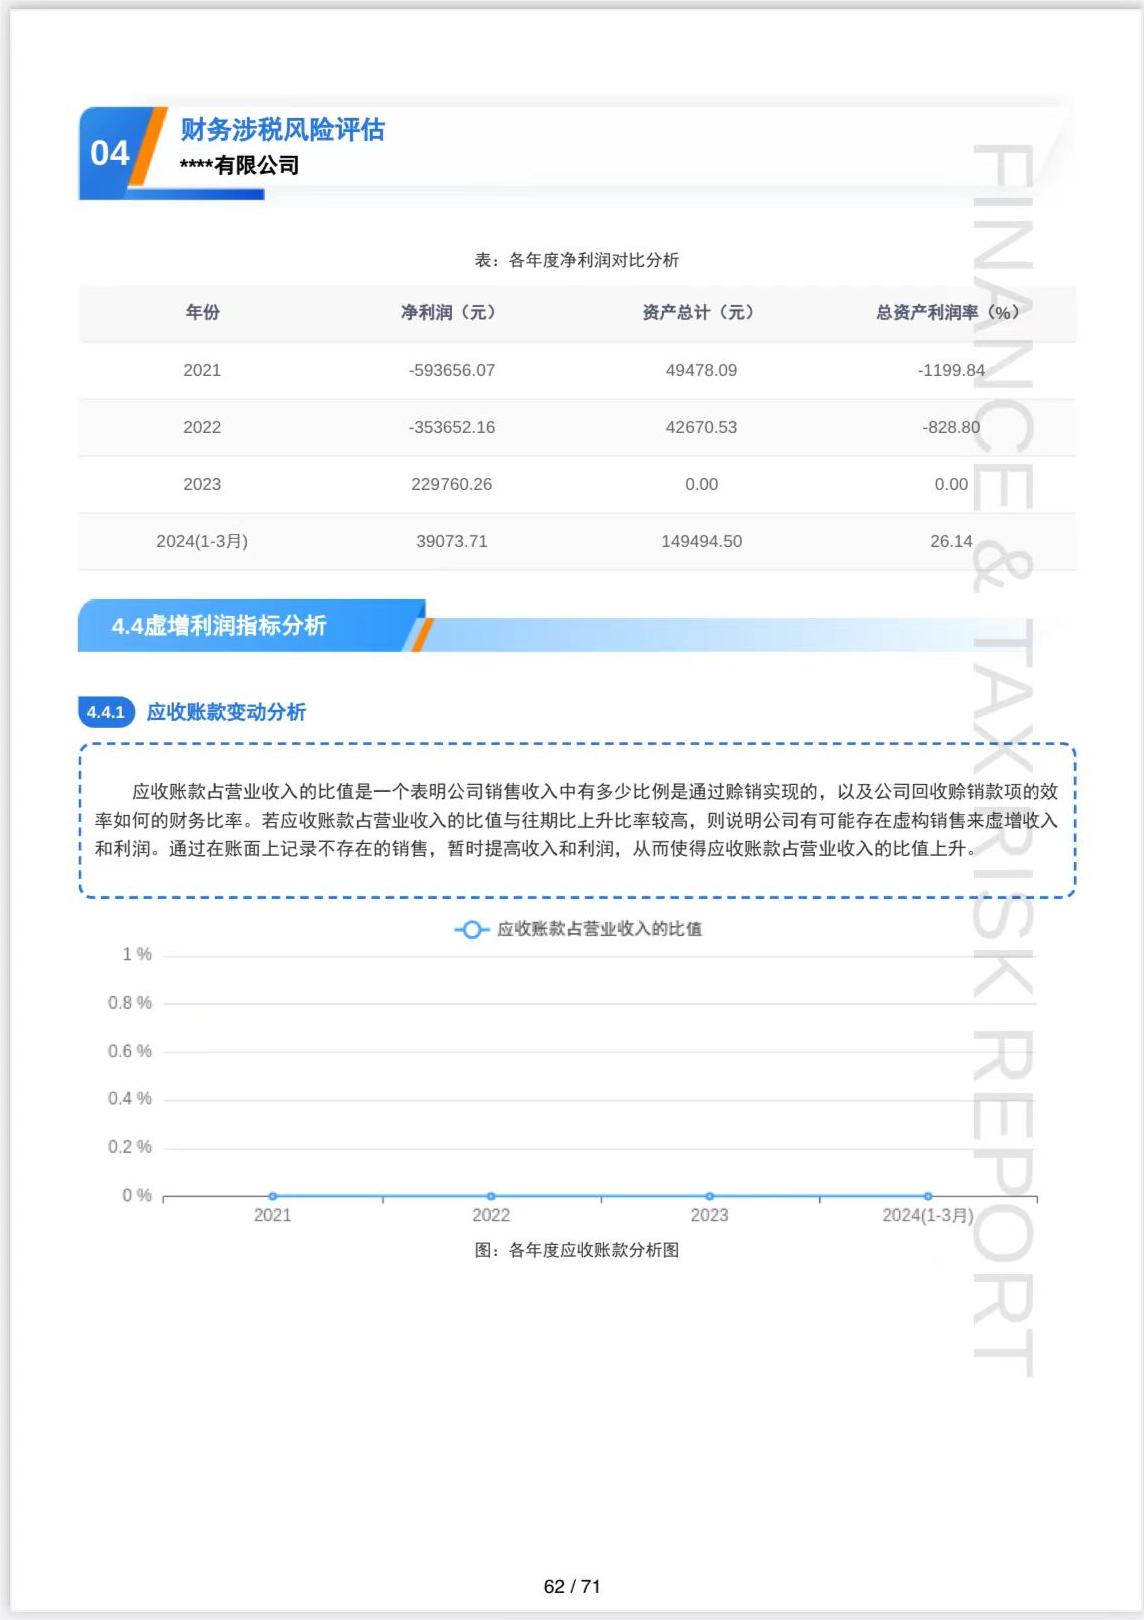
Task: Select the 39073.71 net profit cell
Action: tap(452, 541)
